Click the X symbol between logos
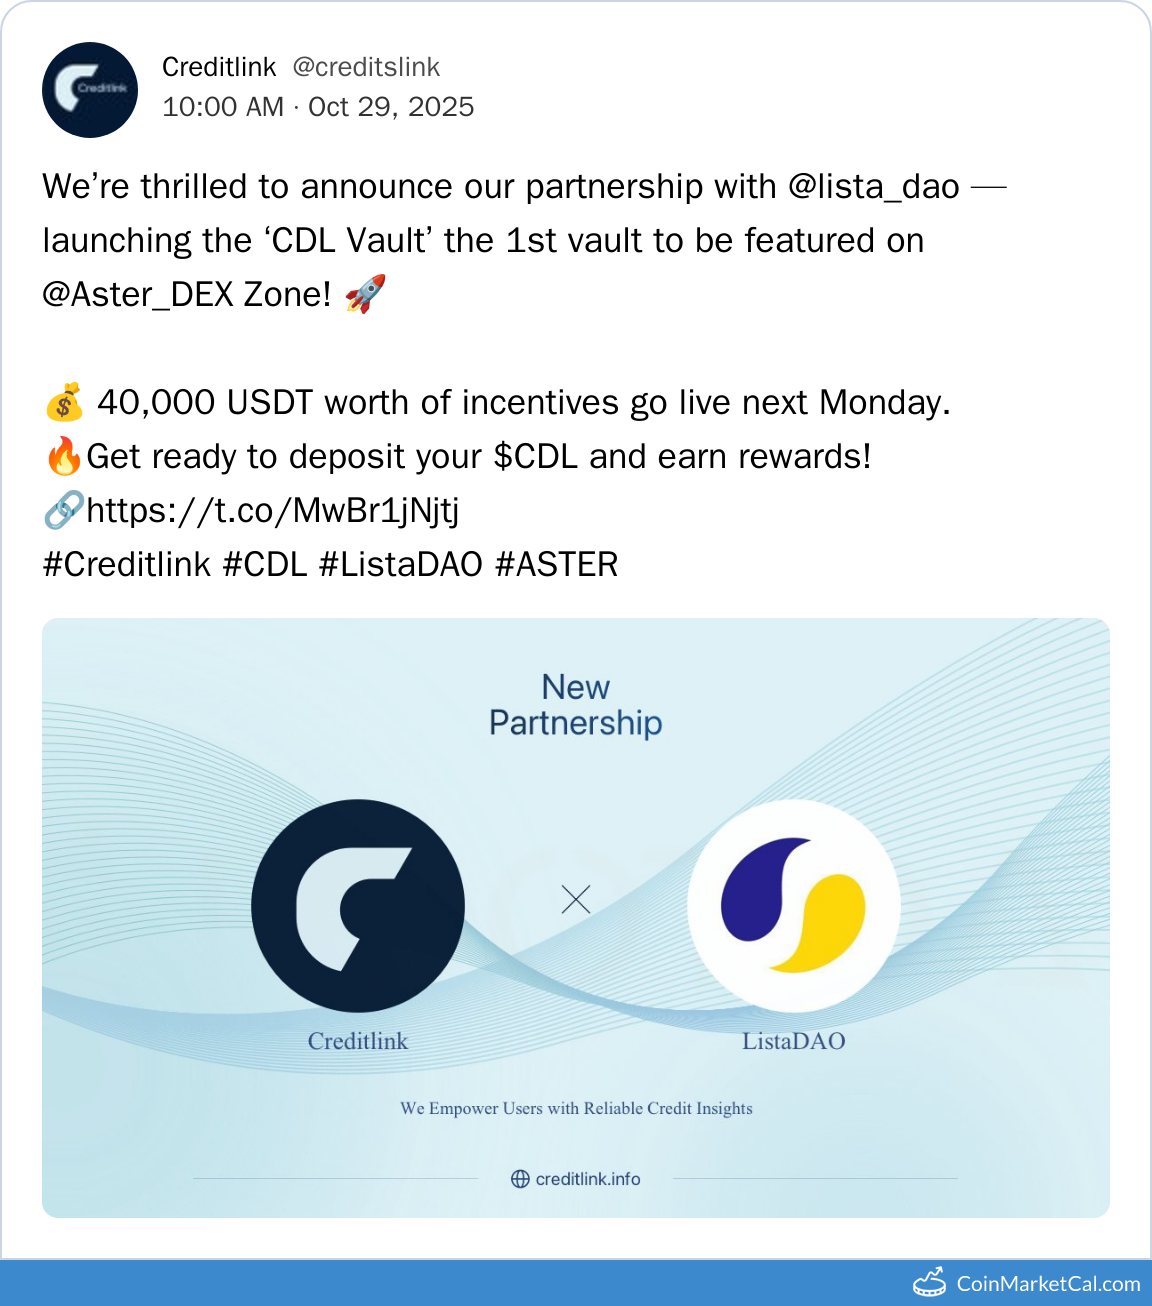 pos(576,900)
